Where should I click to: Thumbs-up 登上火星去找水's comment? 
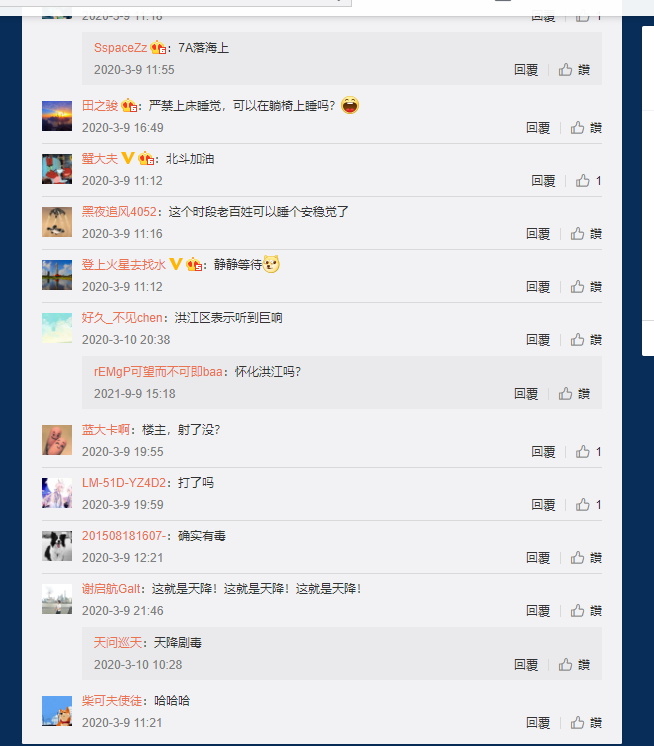click(586, 287)
